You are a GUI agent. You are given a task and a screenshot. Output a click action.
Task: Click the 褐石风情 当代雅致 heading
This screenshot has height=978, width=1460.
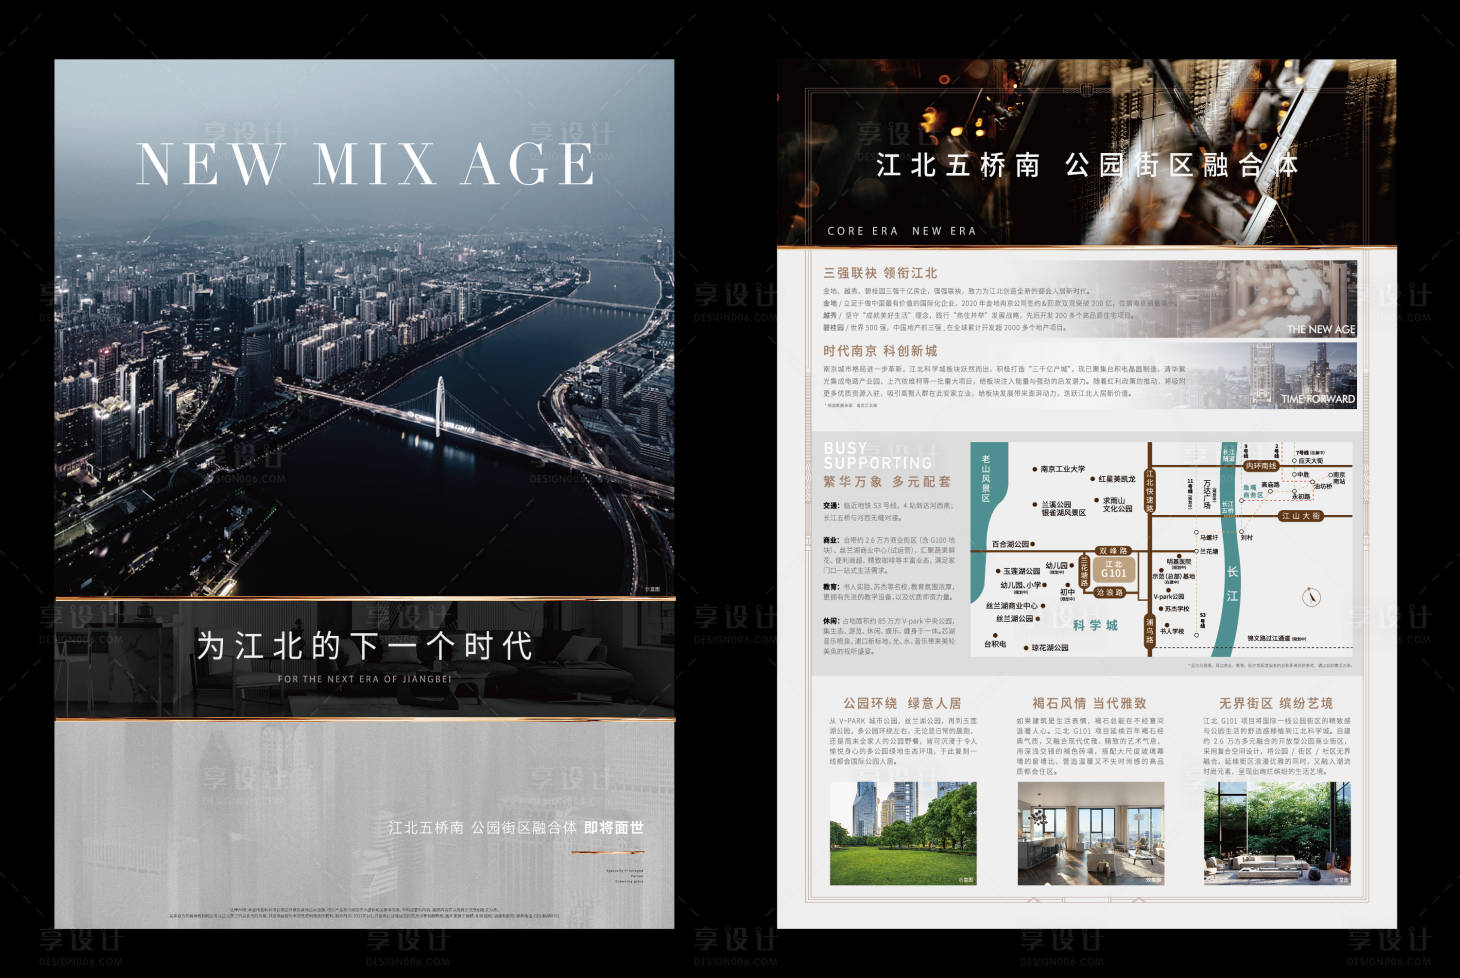pos(1089,703)
